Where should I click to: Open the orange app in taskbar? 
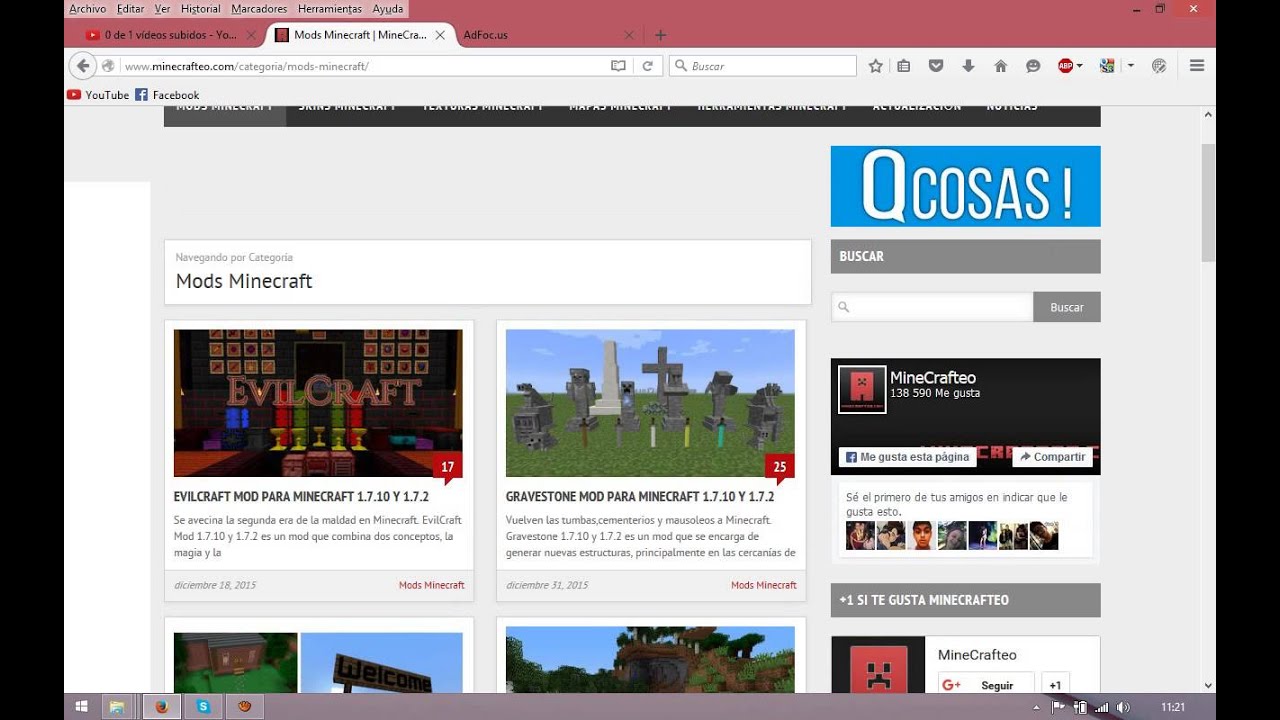[x=244, y=706]
